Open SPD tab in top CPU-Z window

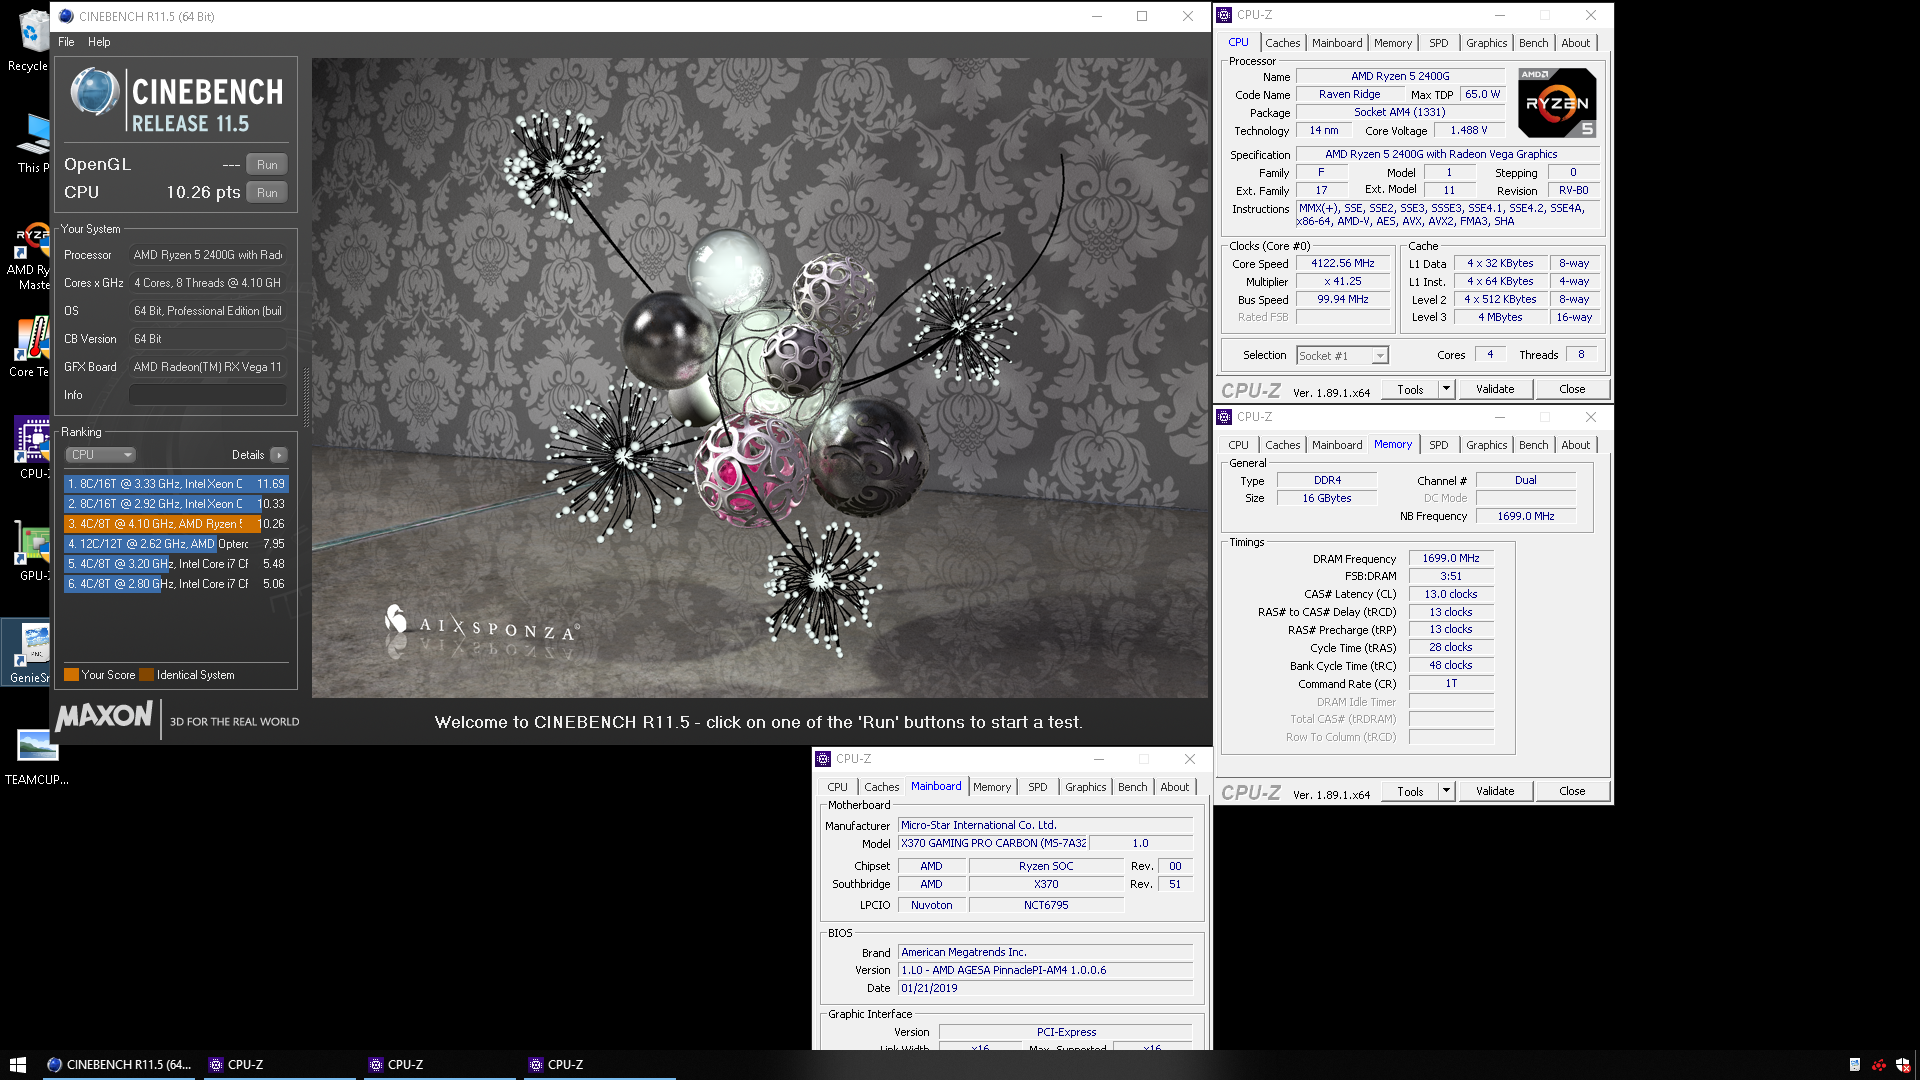(1439, 43)
